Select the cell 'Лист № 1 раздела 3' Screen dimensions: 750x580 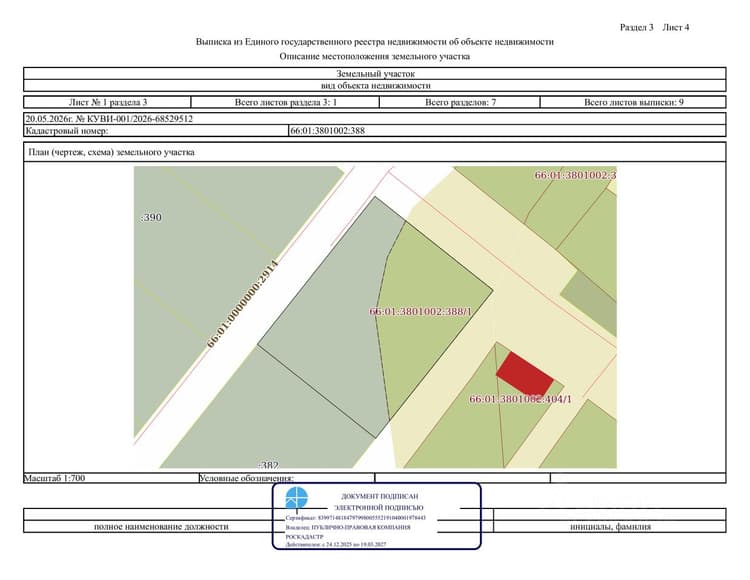[108, 102]
